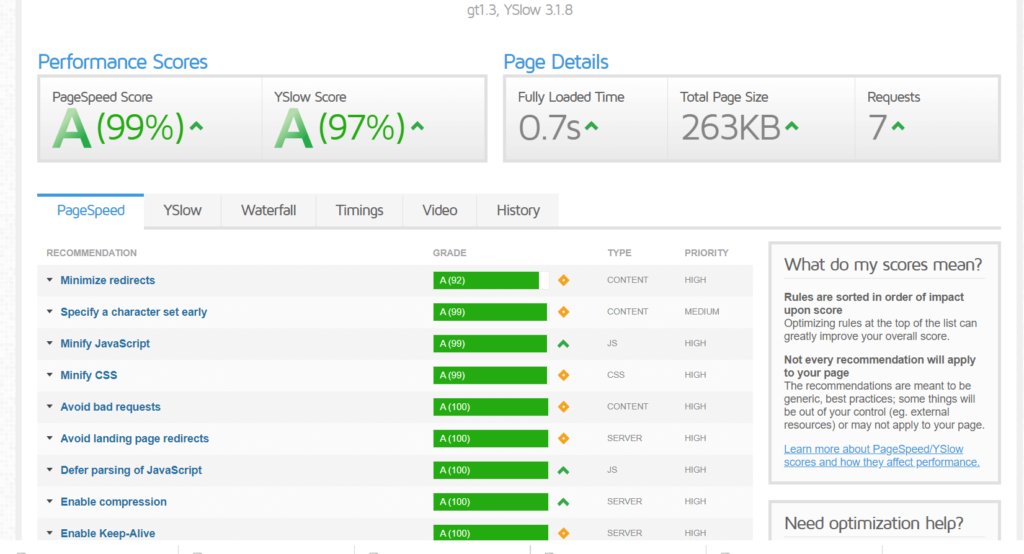Click the orange diamond beside Minimize redirects
This screenshot has height=554, width=1024.
(x=564, y=280)
